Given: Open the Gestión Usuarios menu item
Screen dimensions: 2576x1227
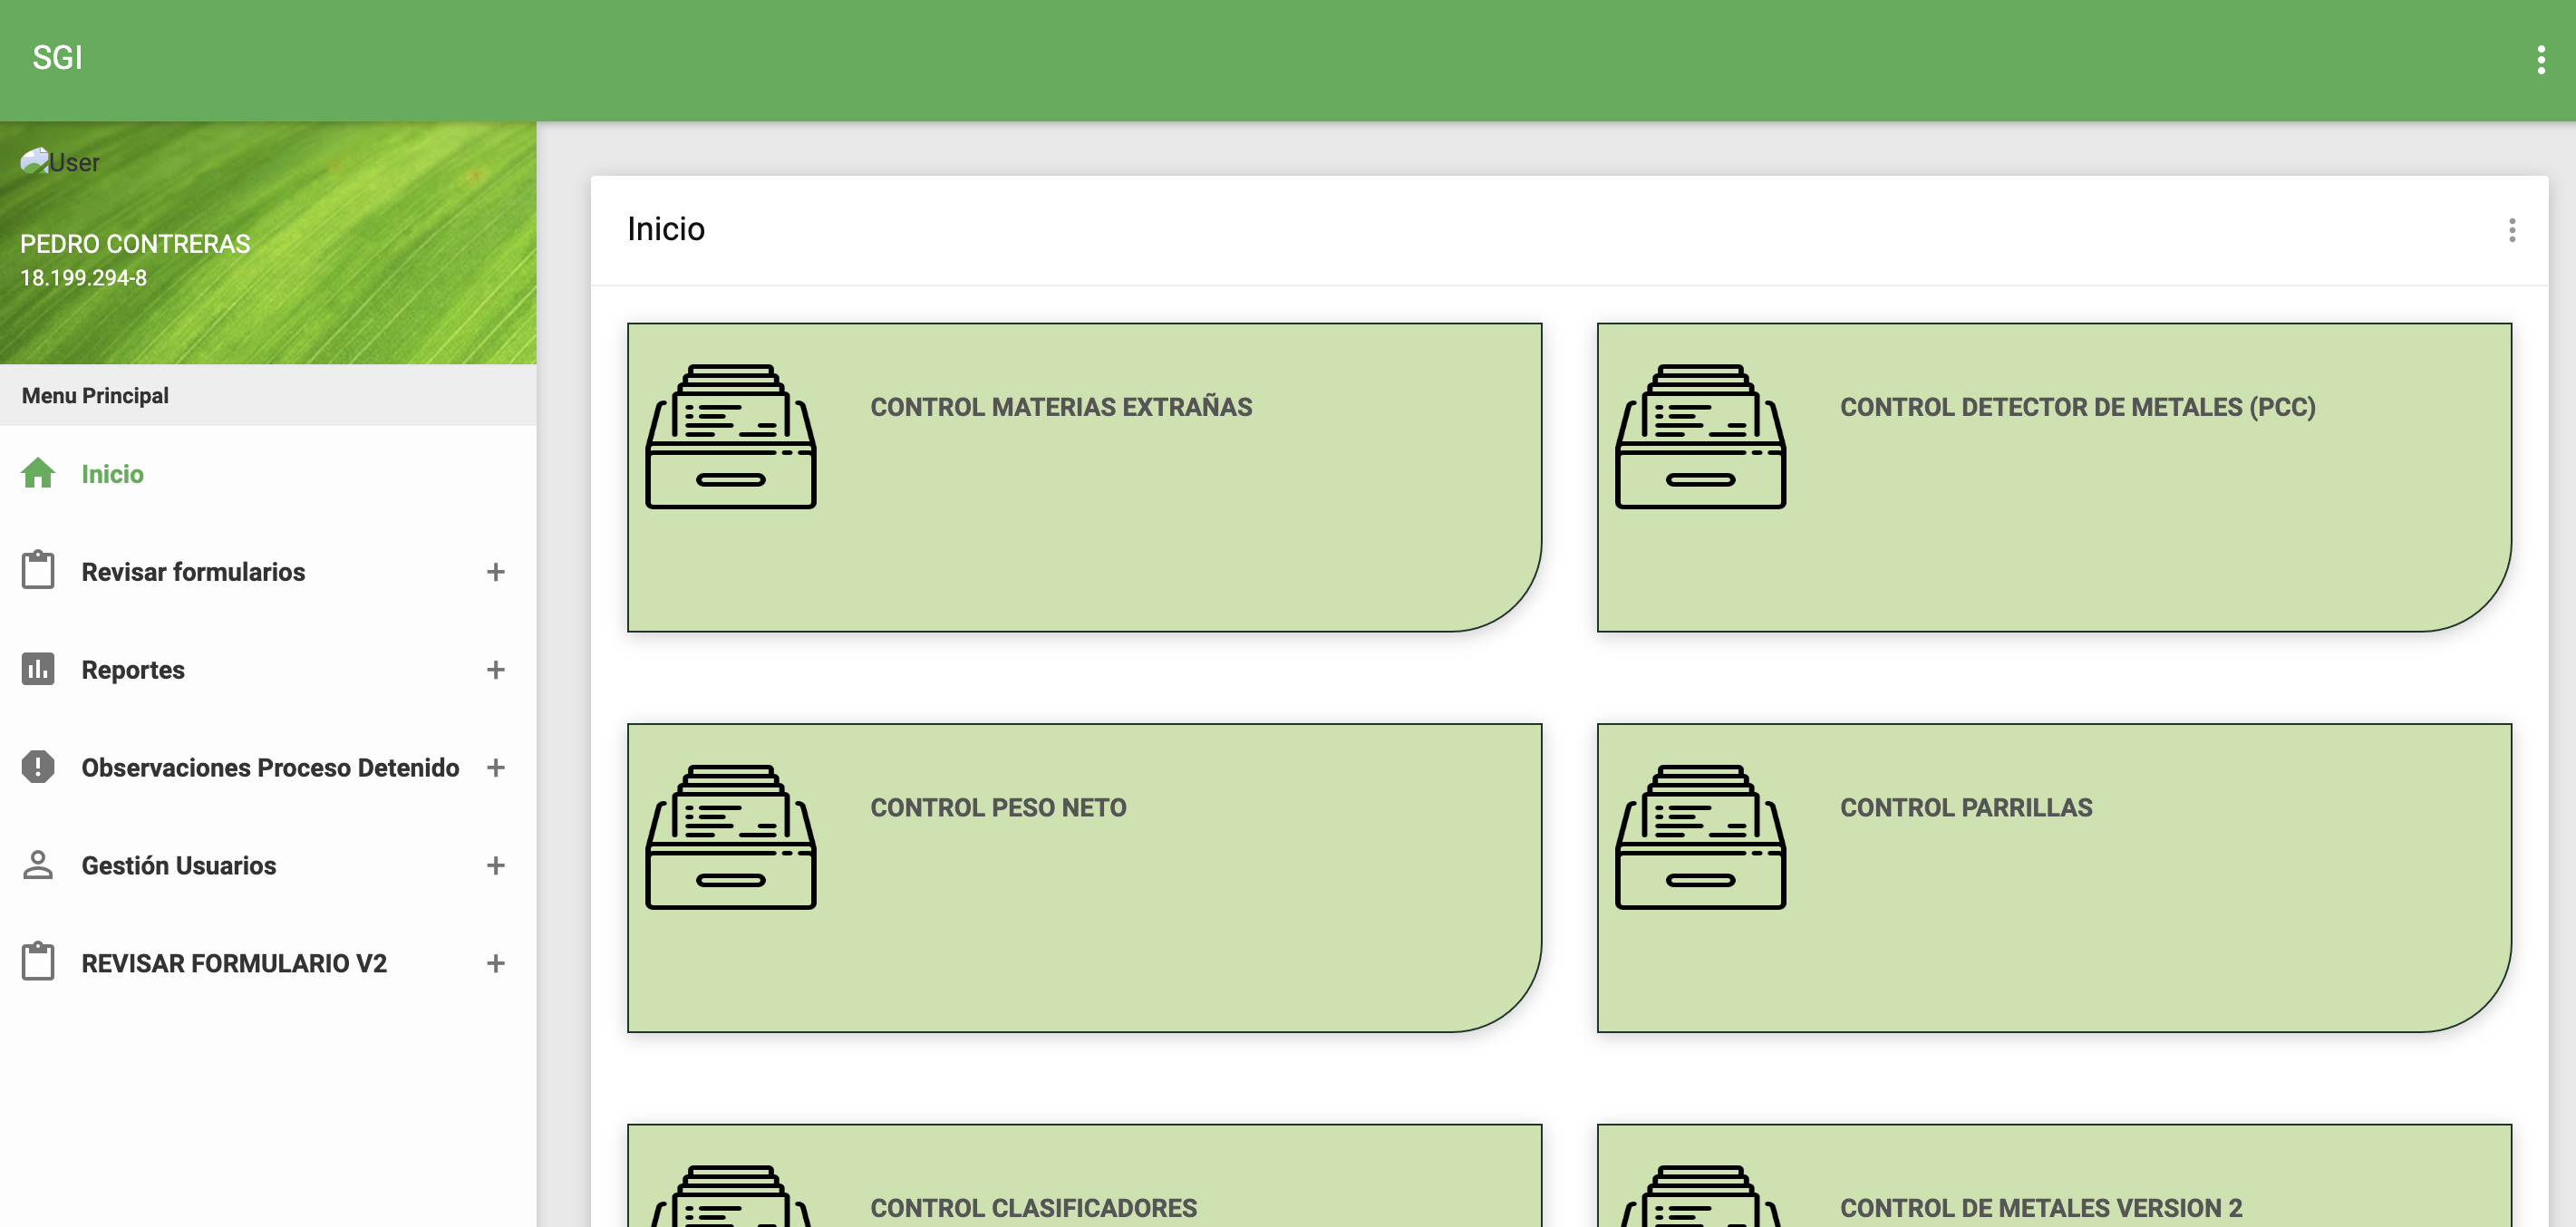Looking at the screenshot, I should [268, 865].
